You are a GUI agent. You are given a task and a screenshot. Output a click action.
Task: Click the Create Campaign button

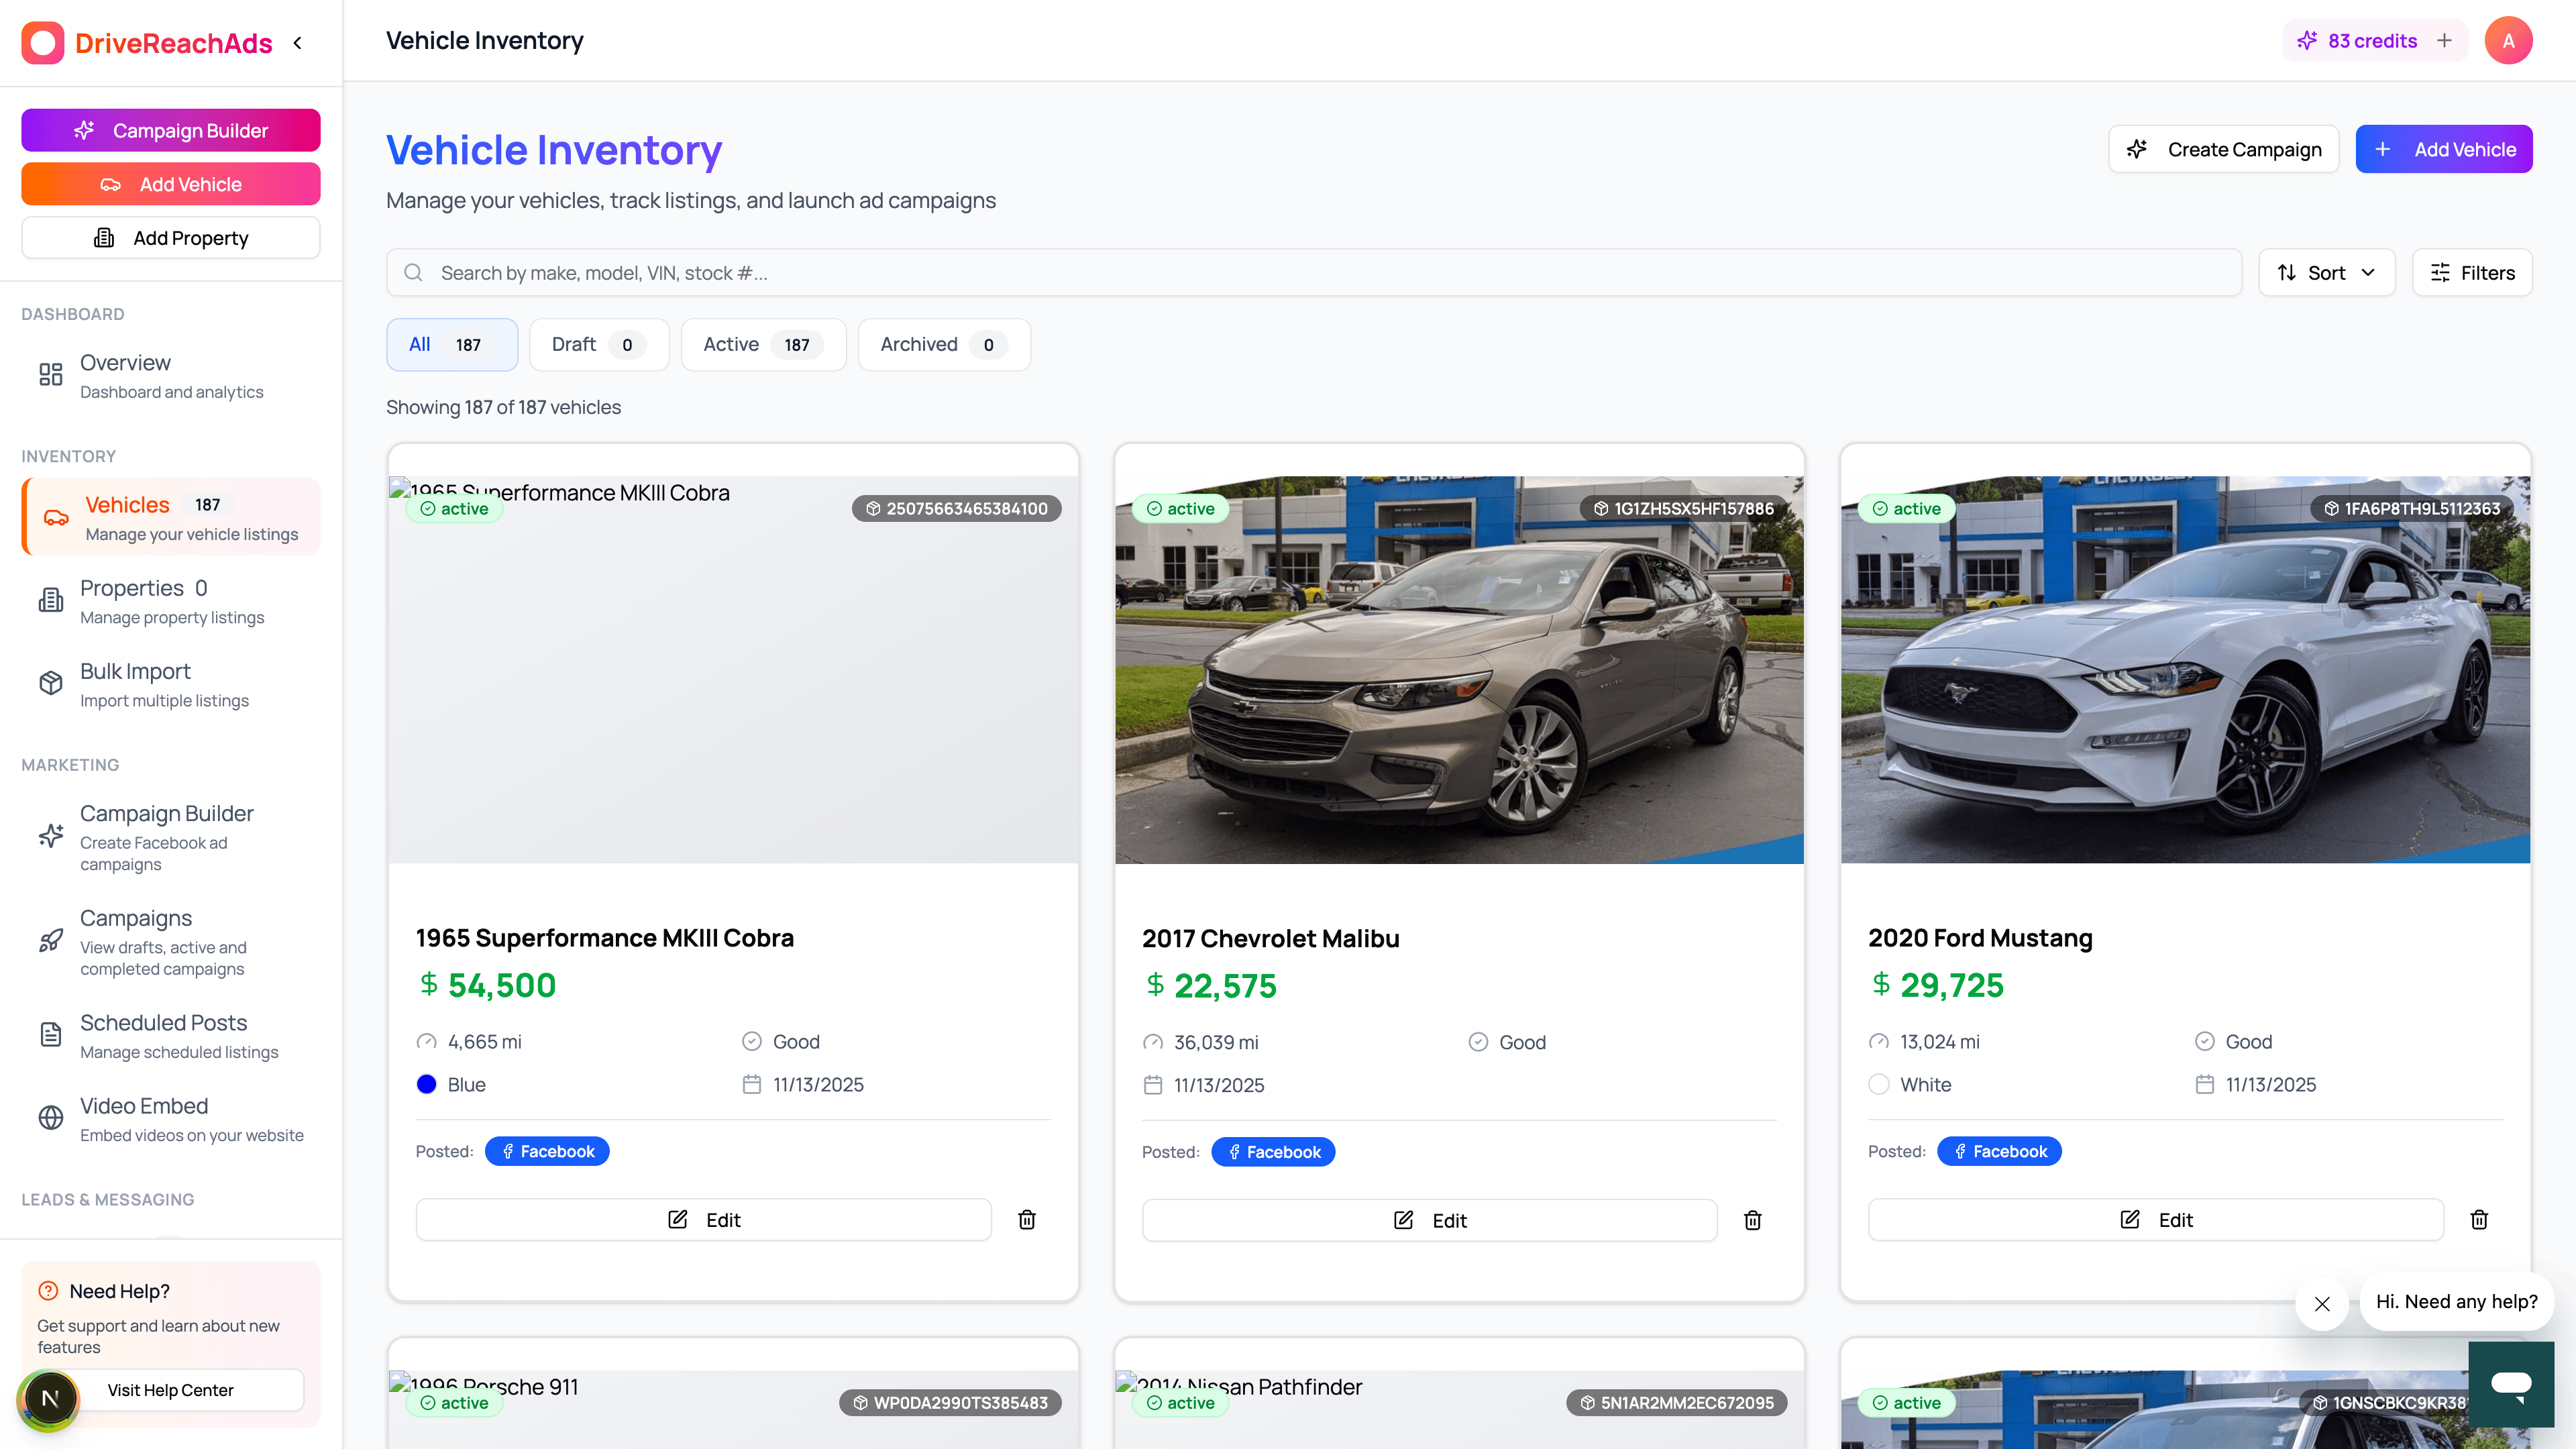[x=2224, y=148]
